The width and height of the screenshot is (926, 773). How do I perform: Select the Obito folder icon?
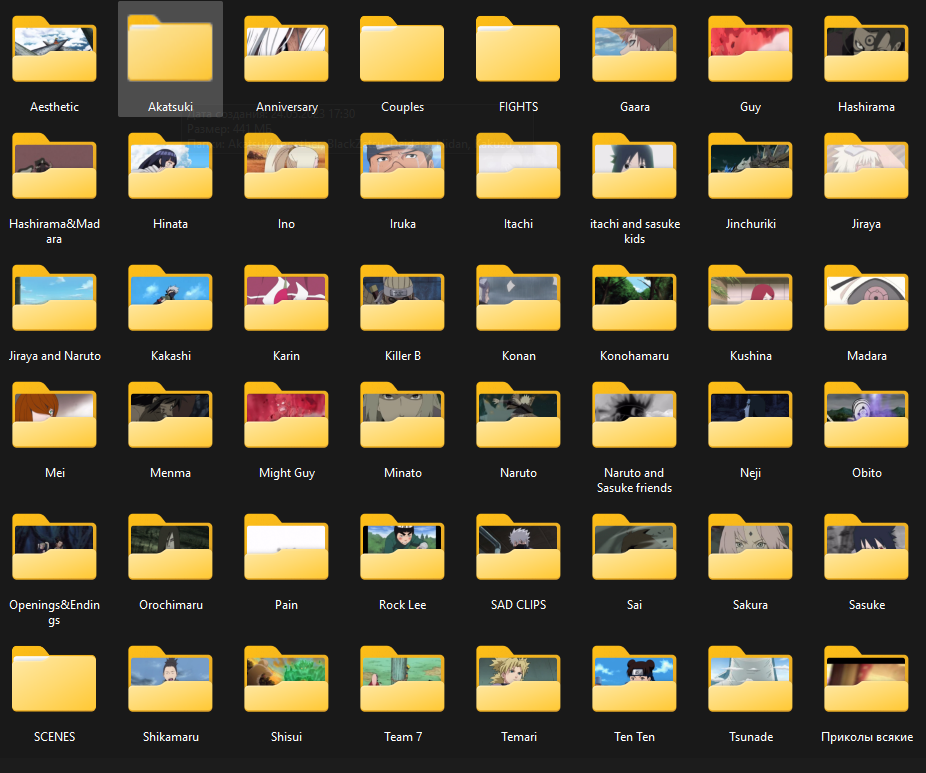[866, 415]
